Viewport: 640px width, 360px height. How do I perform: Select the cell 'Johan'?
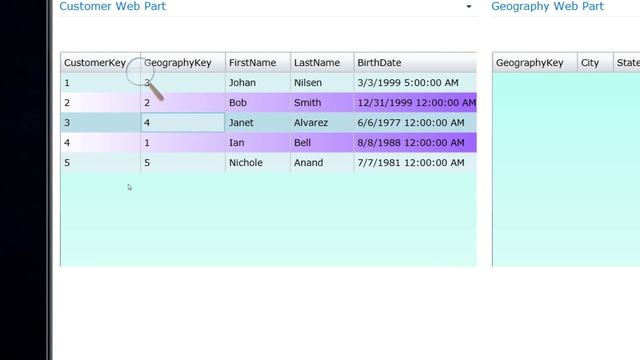258,82
